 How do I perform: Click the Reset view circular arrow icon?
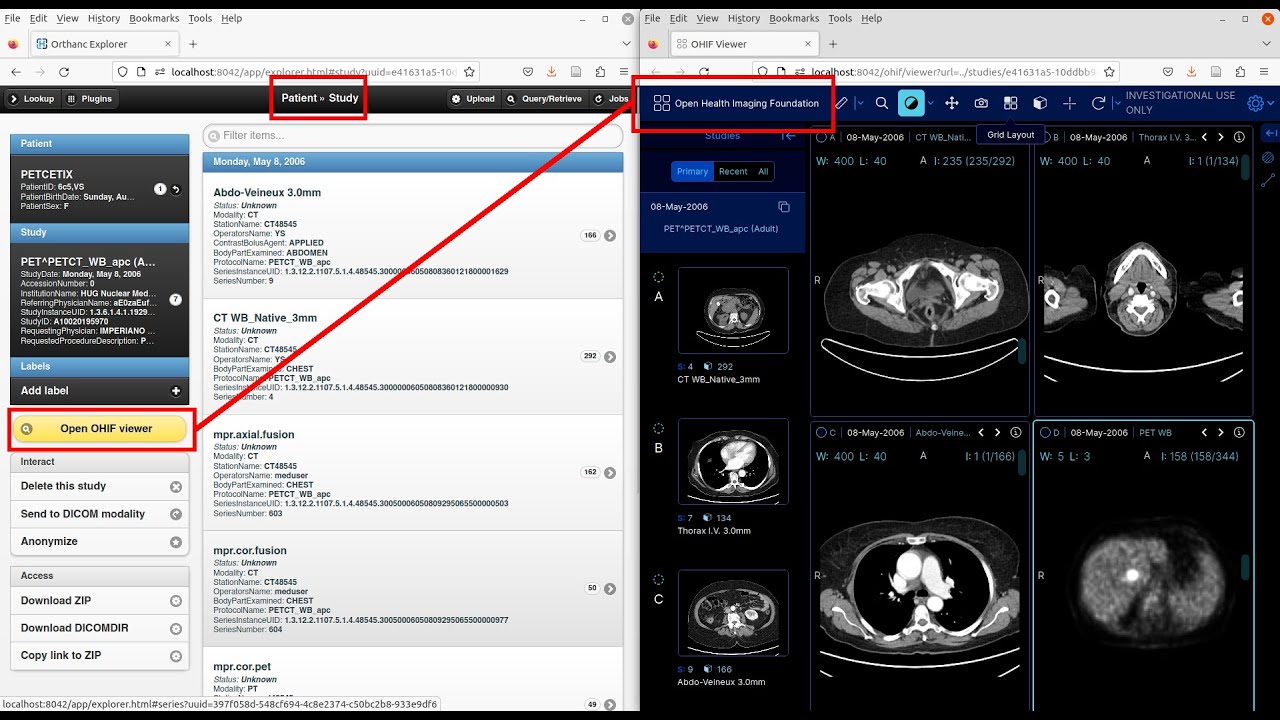tap(1098, 103)
